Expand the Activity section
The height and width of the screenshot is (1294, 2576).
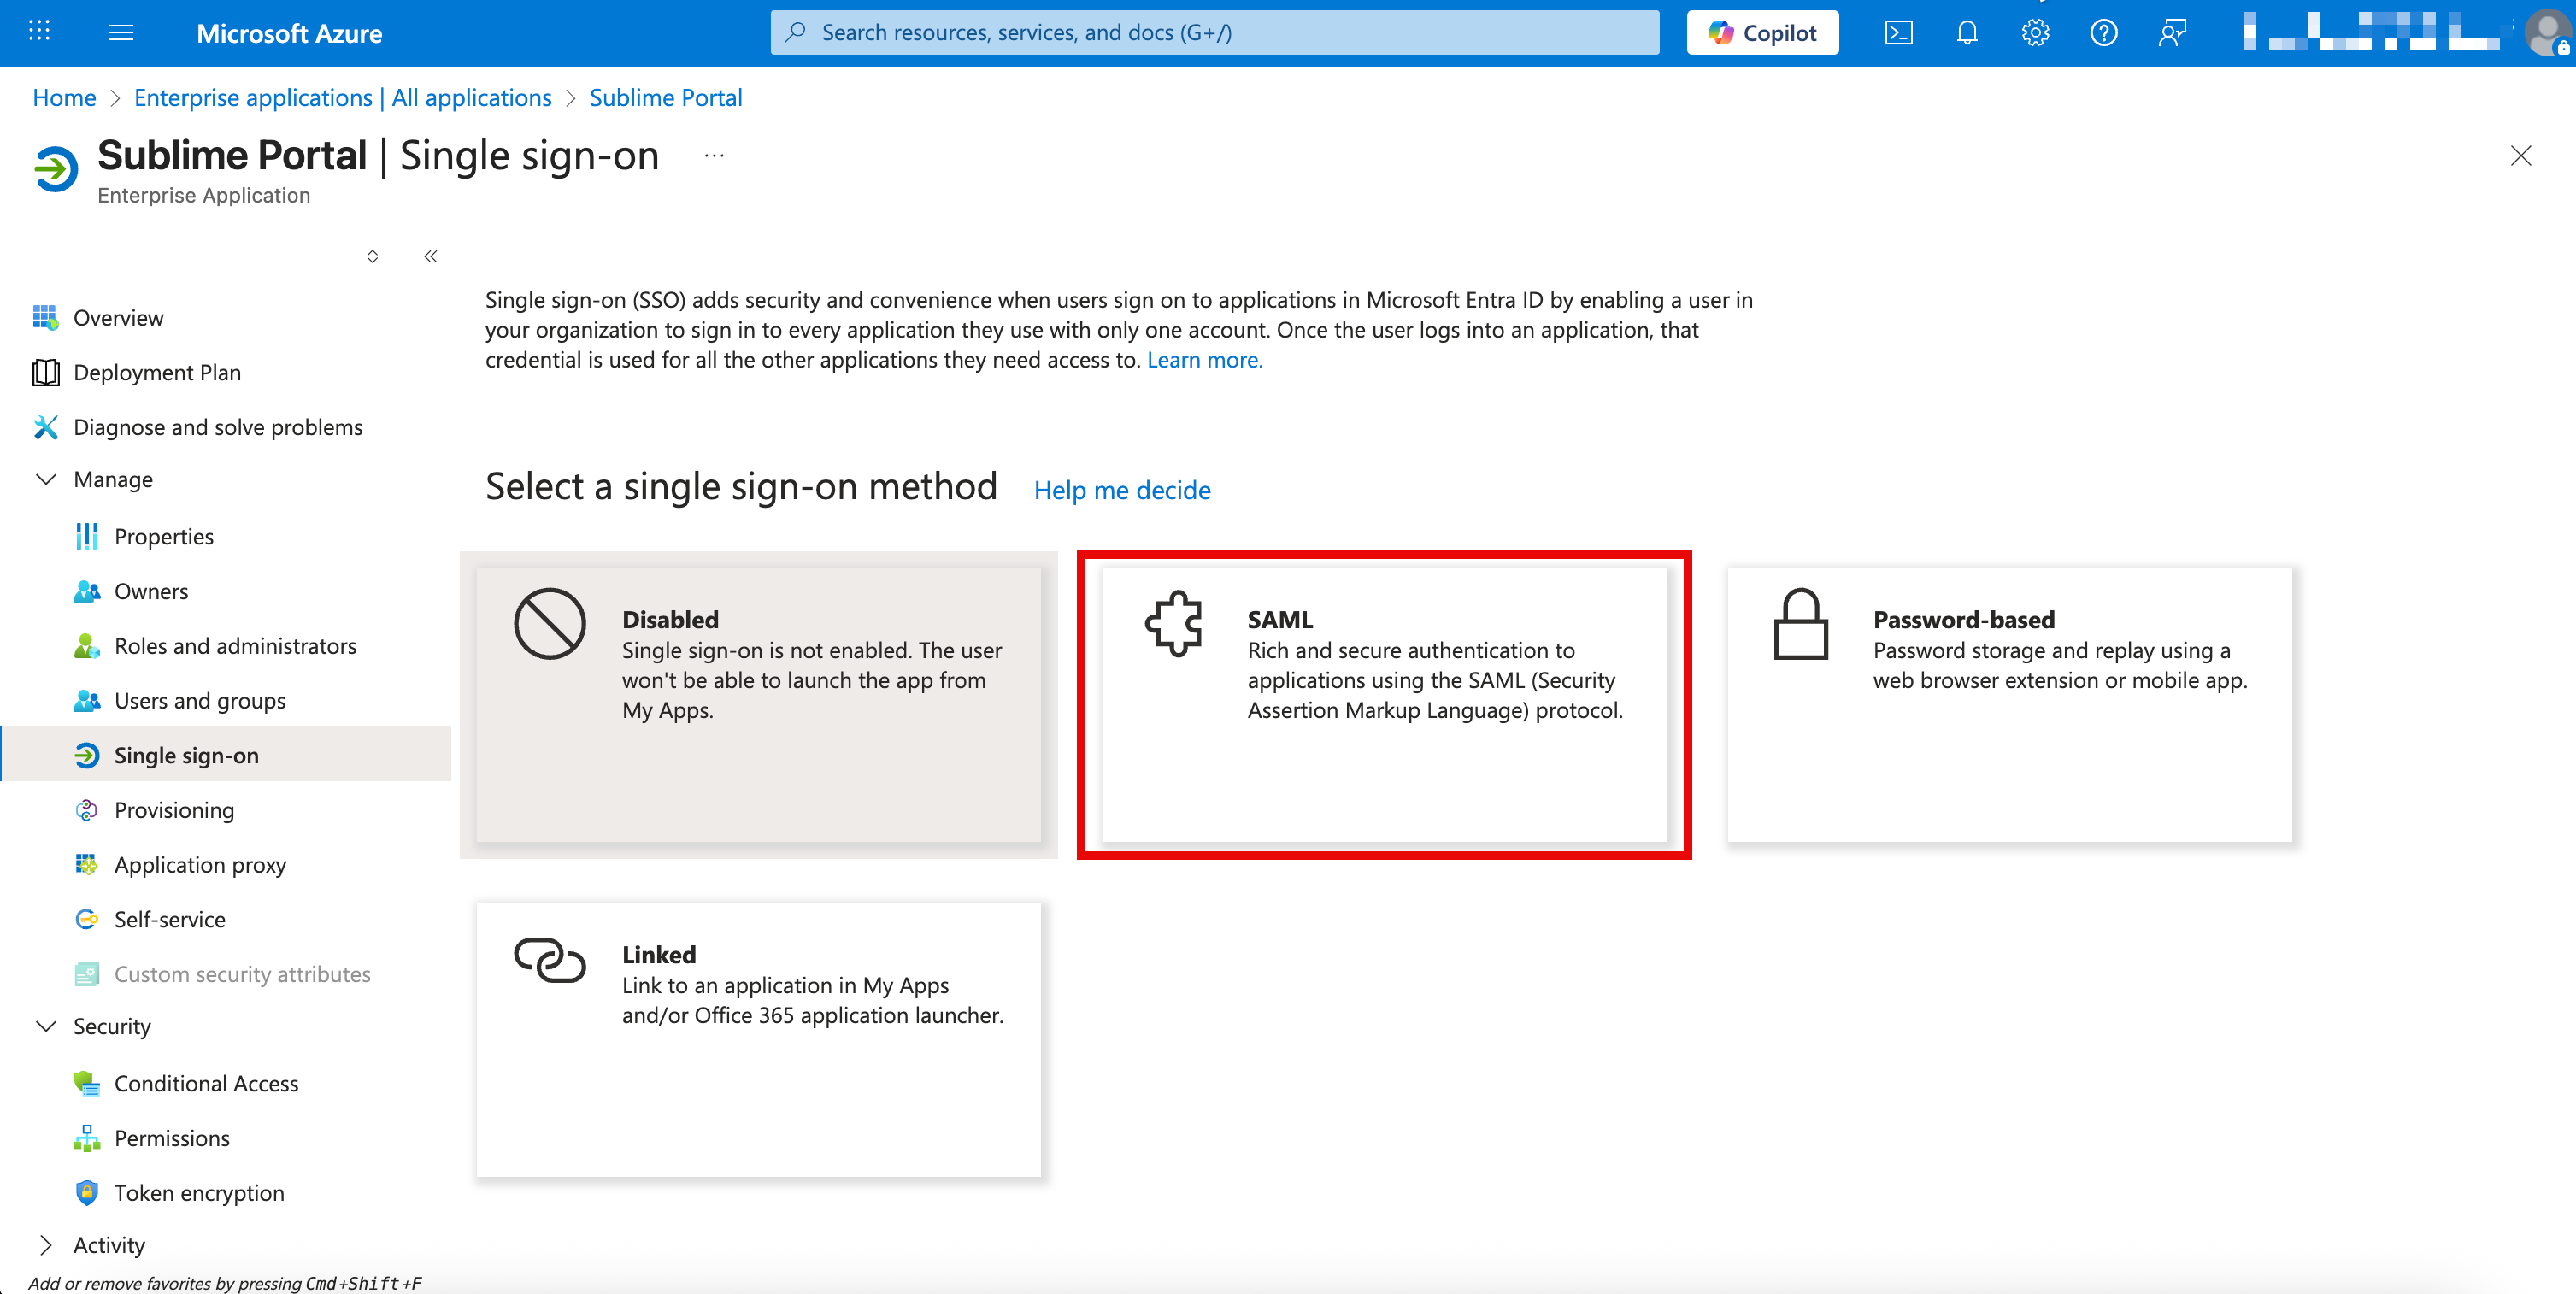pyautogui.click(x=46, y=1245)
